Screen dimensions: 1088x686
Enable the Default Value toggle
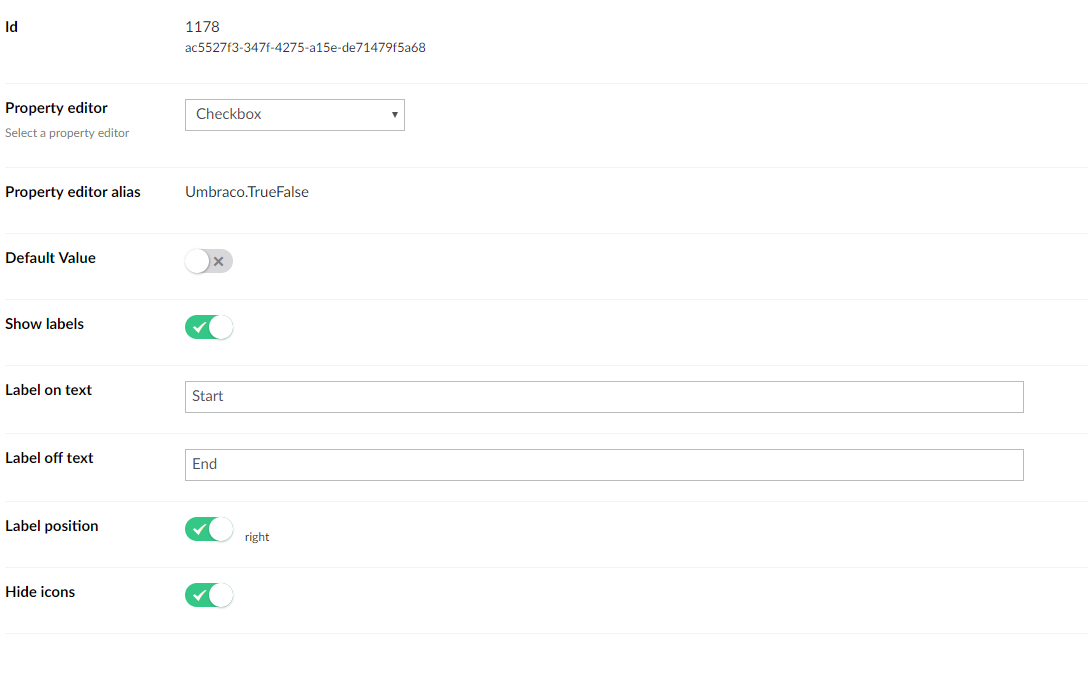[208, 260]
